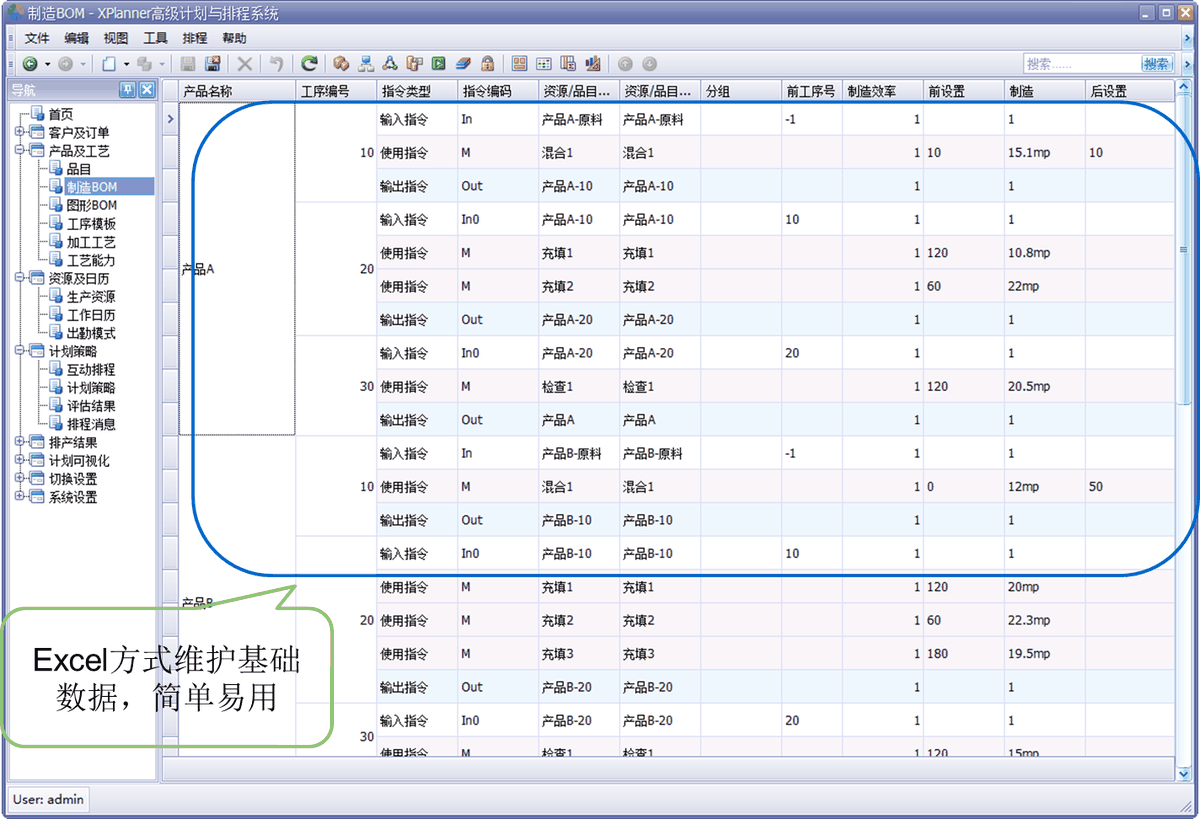
Task: Click the grey down arrow circle icon
Action: [650, 64]
